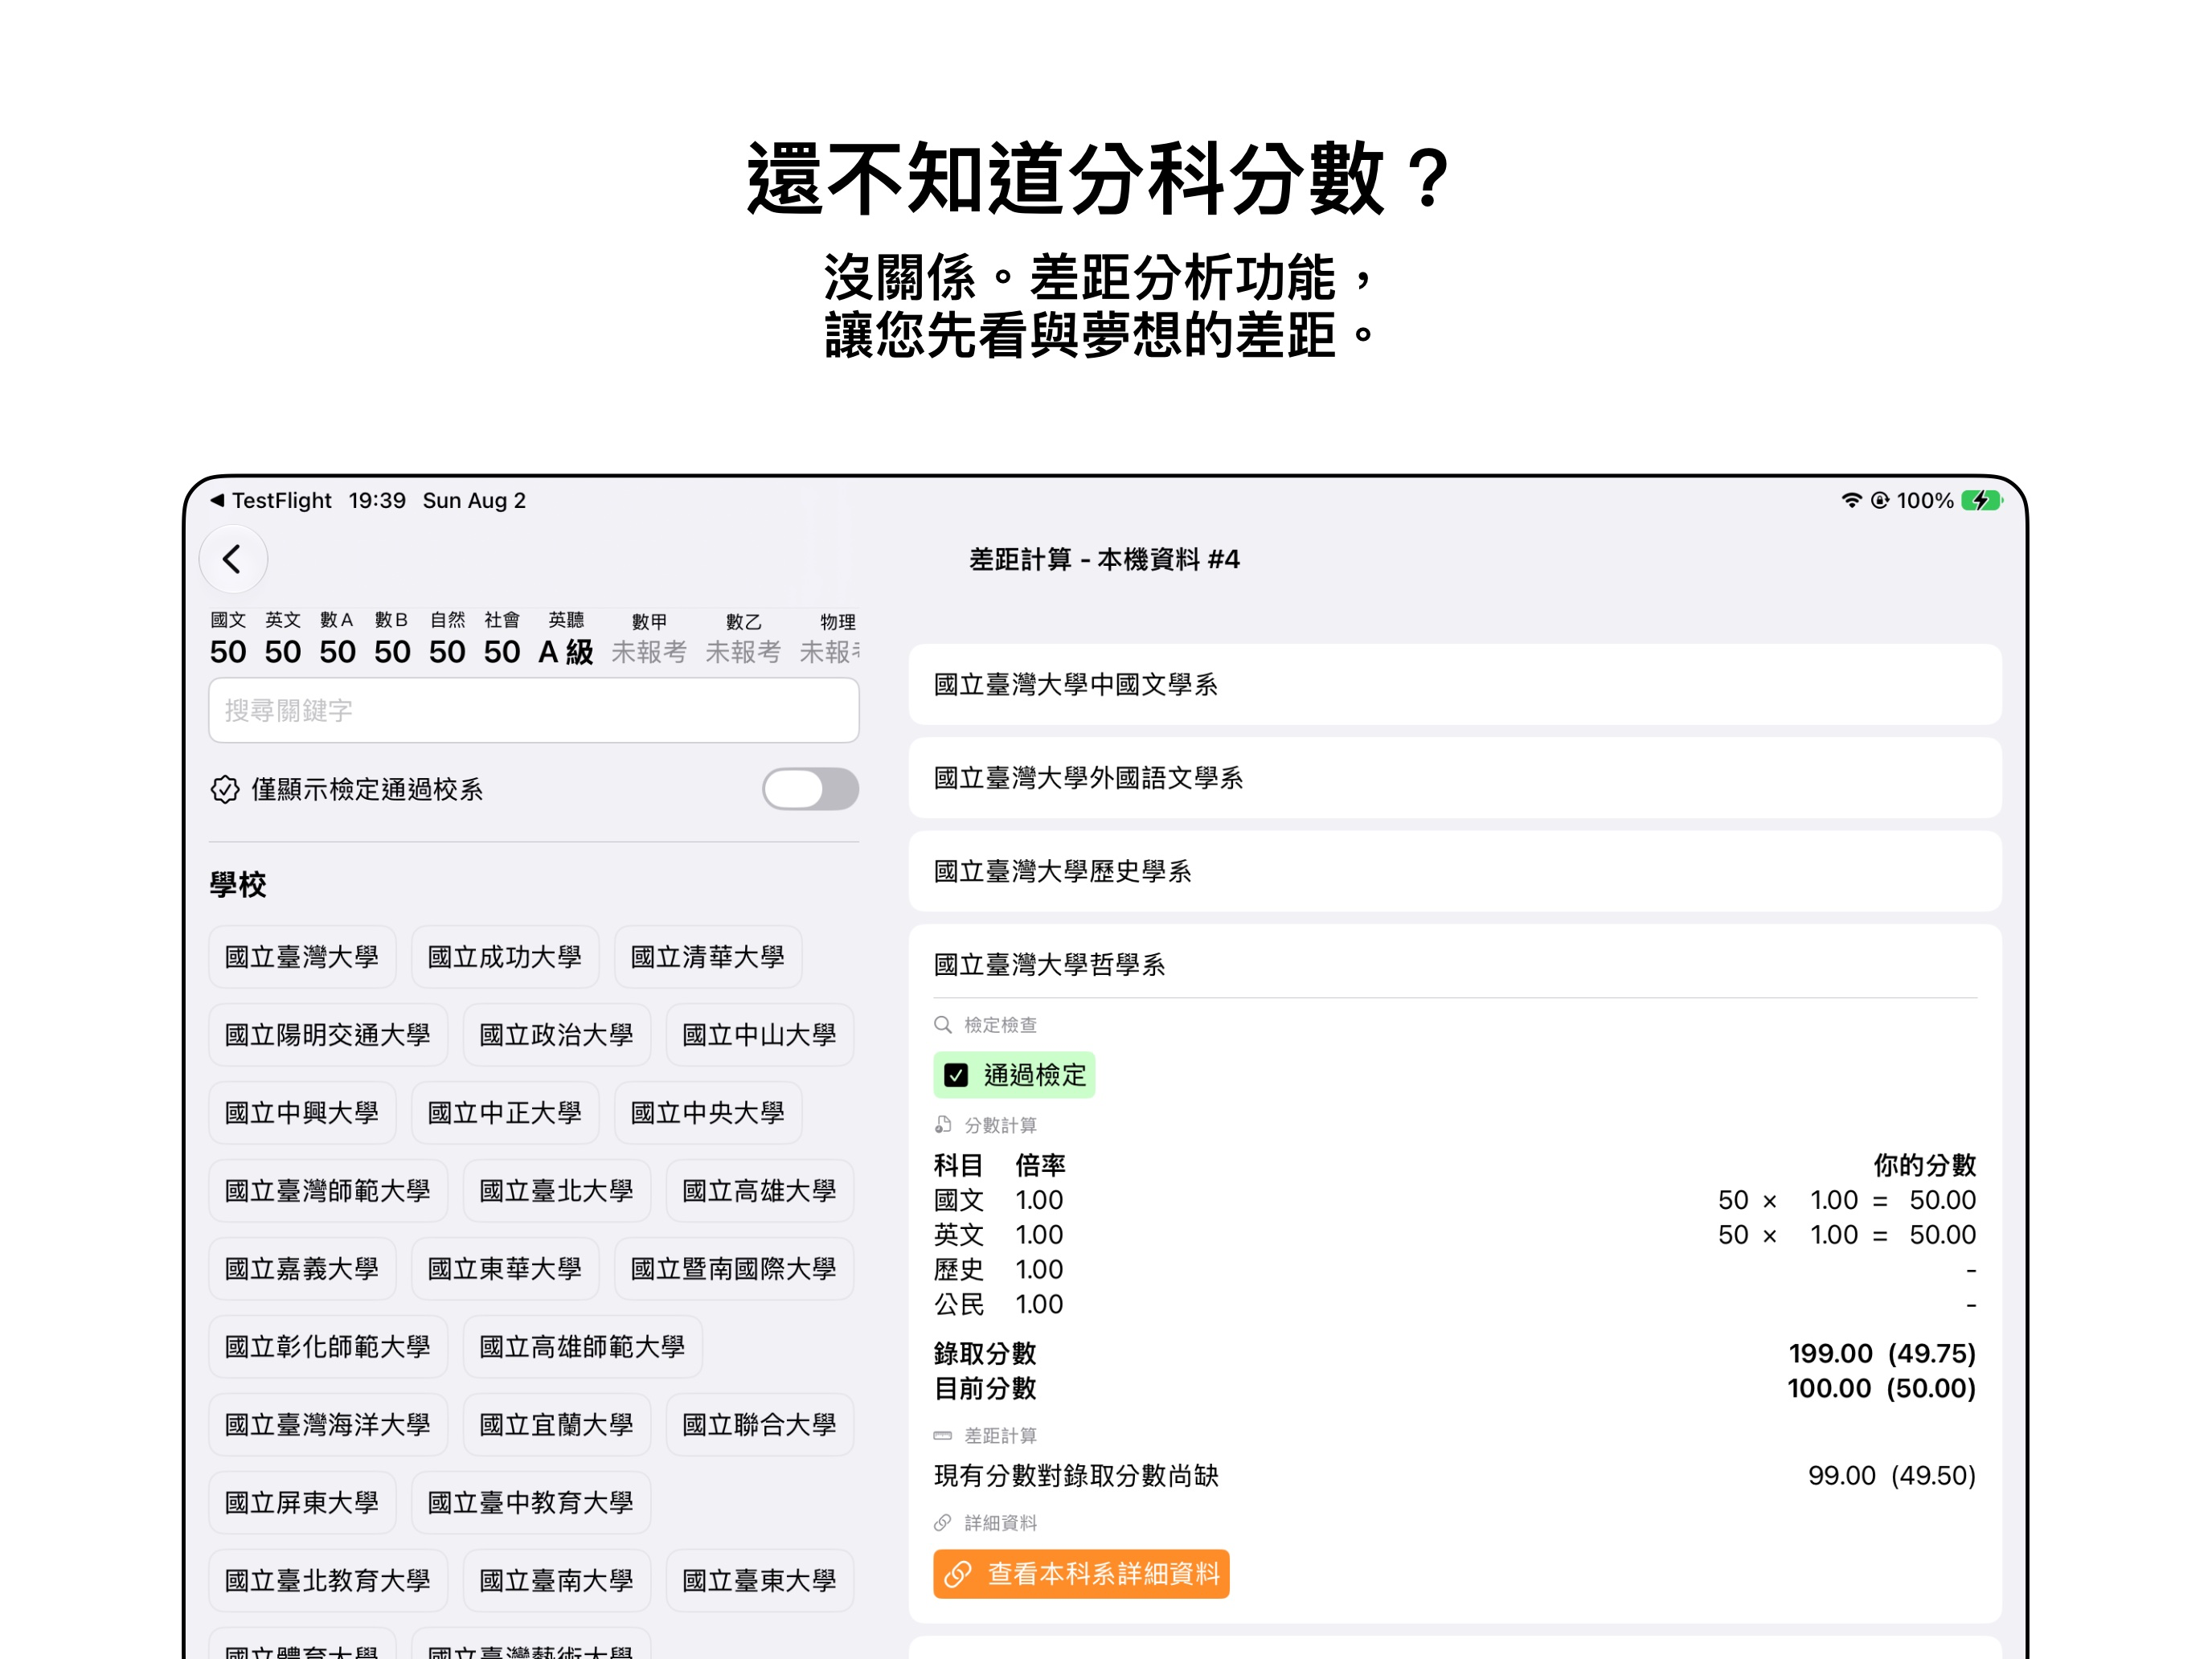Select 國立東華大學 school chip
The image size is (2212, 1659).
505,1269
